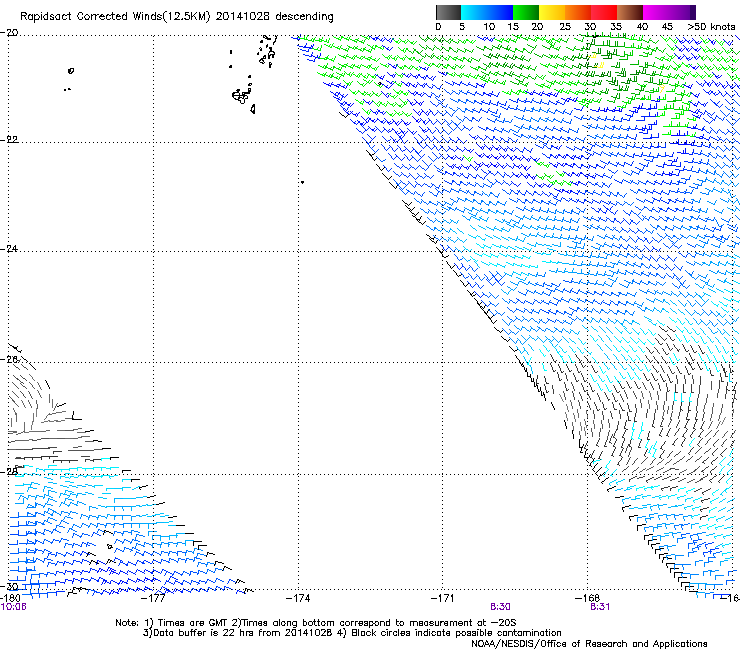This screenshot has width=740, height=650.
Task: Click the note 'Data buffer is 22 hrs'
Action: 203,633
